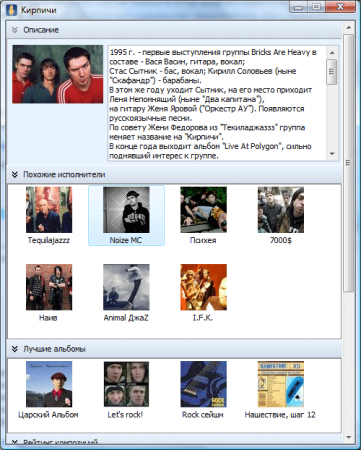Image resolution: width=361 pixels, height=450 pixels.
Task: Open the Tequilajazzz artist thumbnail
Action: click(49, 210)
